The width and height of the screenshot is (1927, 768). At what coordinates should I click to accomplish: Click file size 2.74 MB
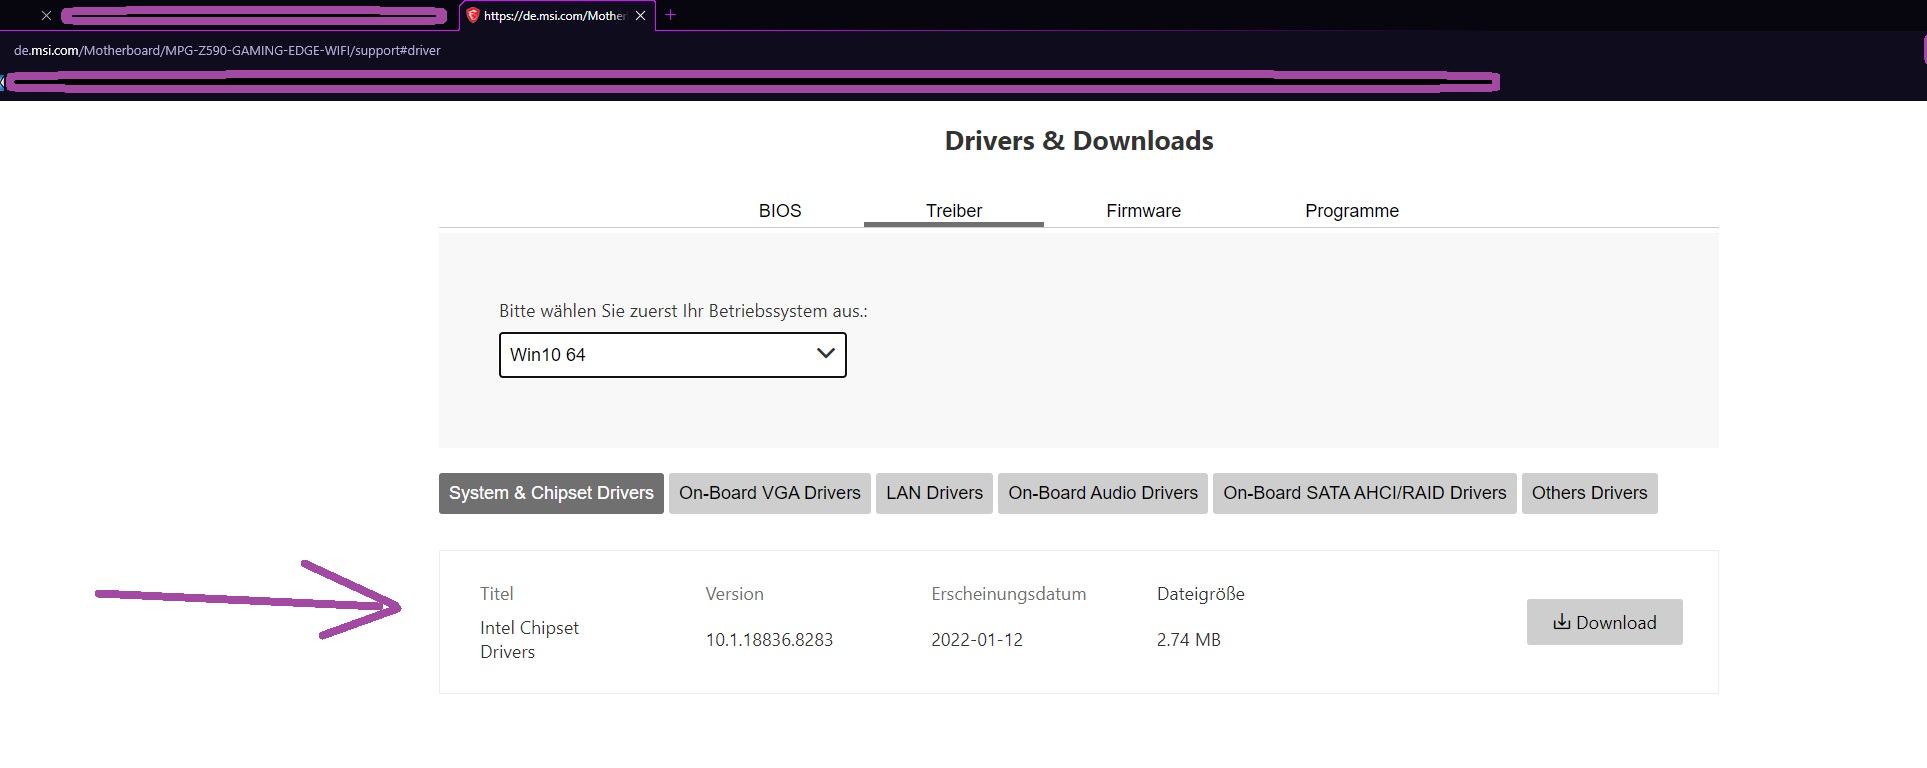coord(1189,640)
